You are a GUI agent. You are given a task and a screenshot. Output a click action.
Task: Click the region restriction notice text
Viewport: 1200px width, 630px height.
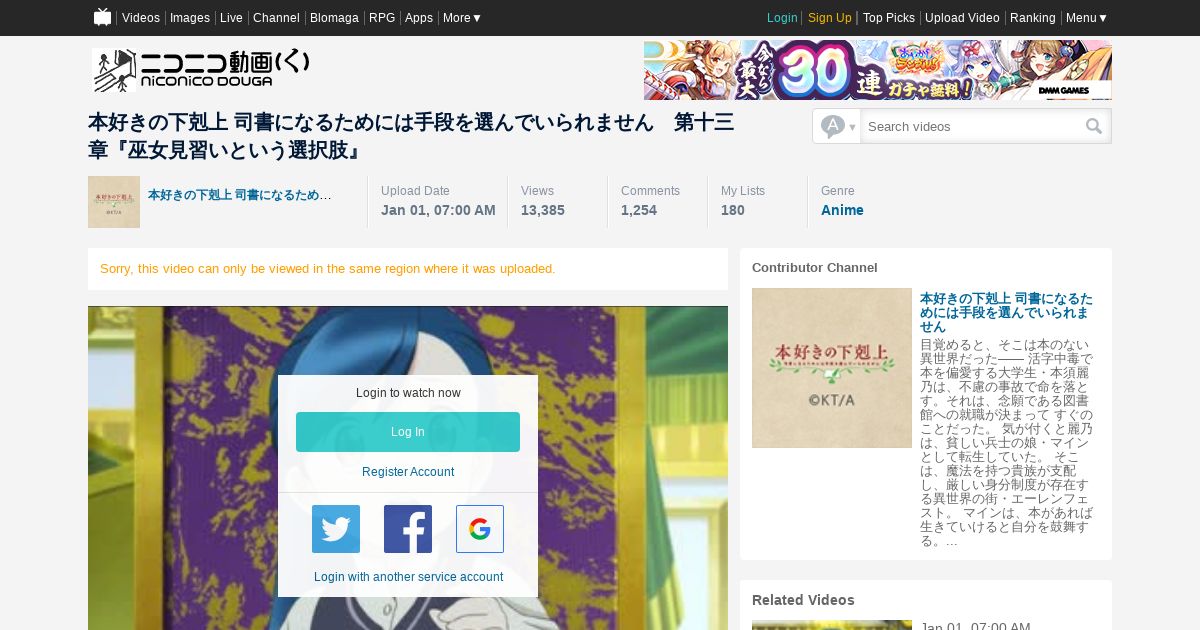(328, 269)
